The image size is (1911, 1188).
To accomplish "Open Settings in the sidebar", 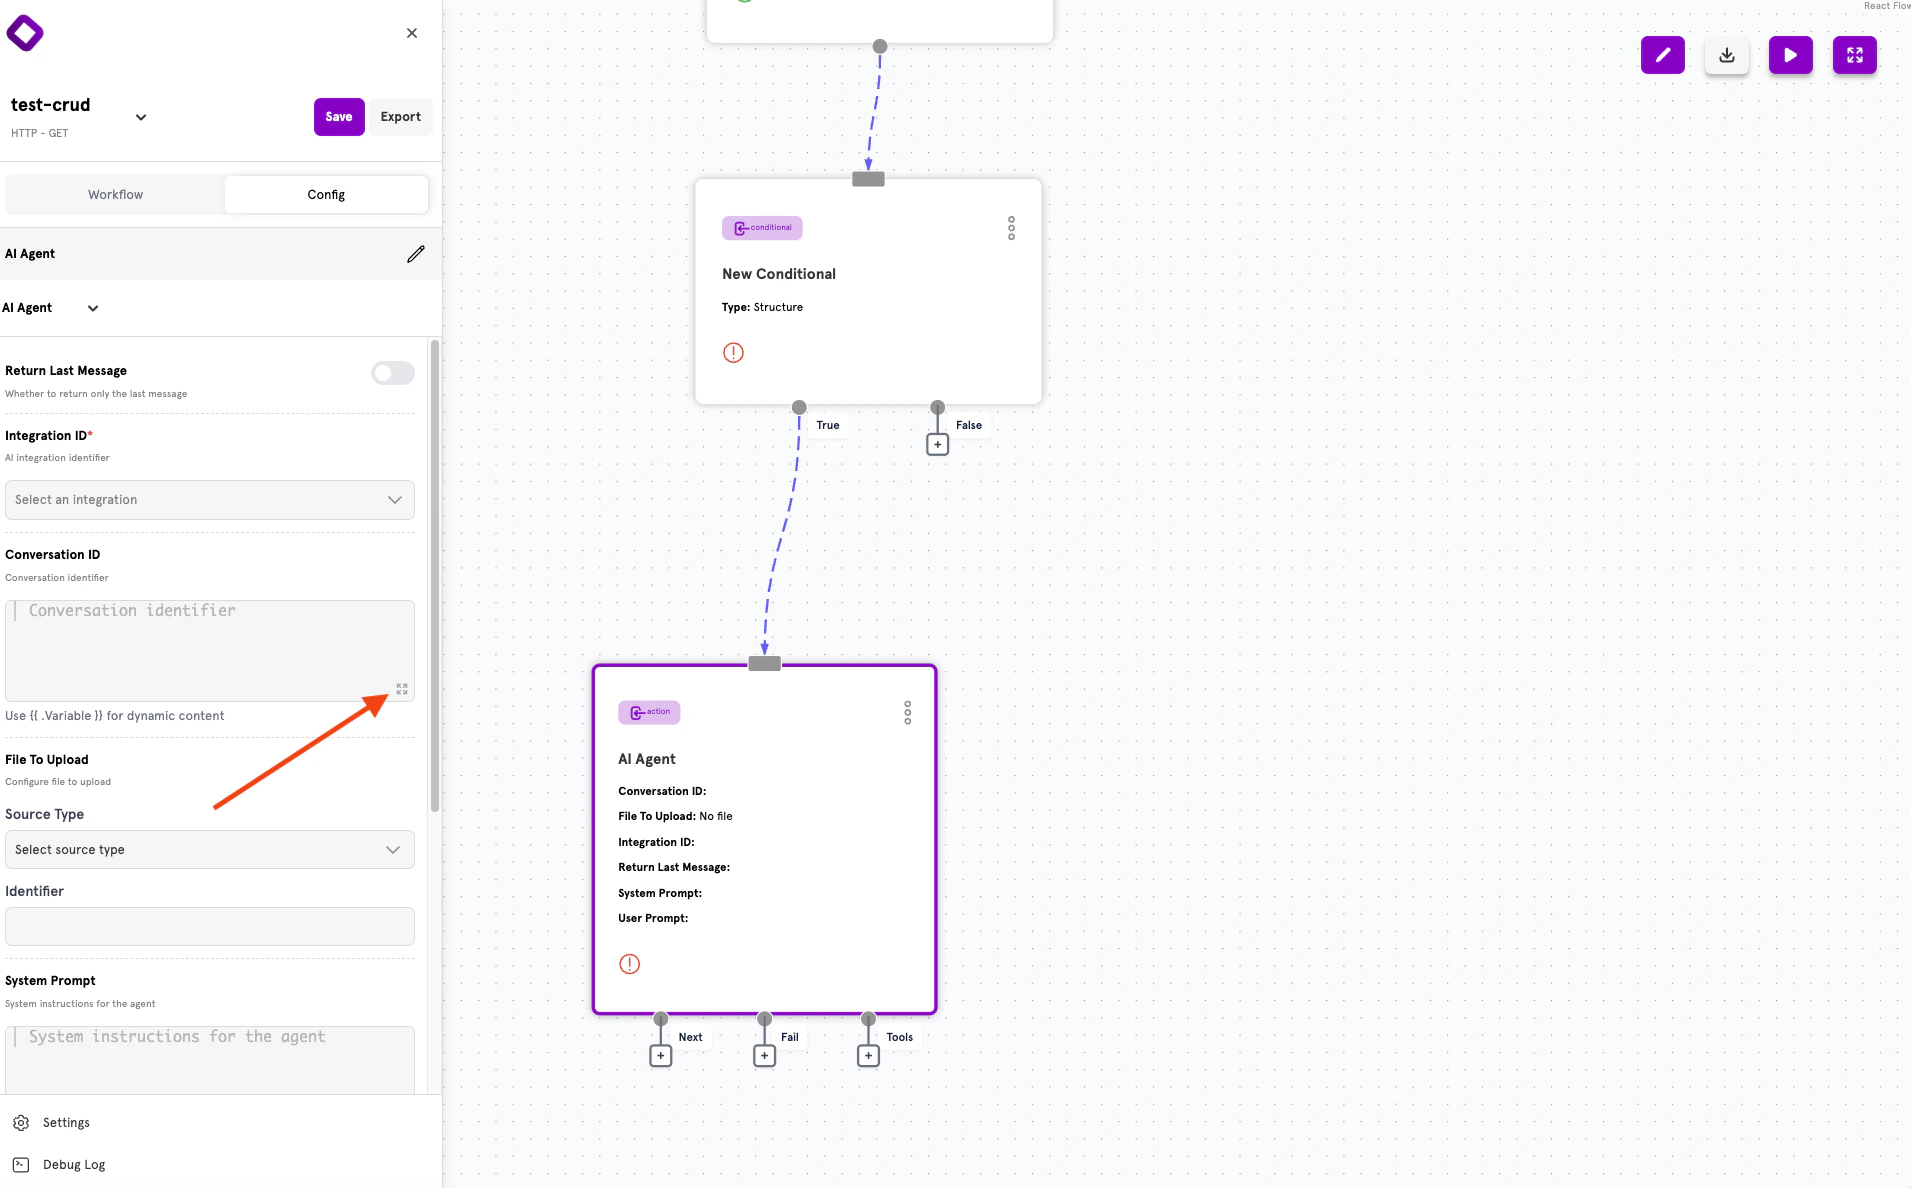I will point(66,1123).
